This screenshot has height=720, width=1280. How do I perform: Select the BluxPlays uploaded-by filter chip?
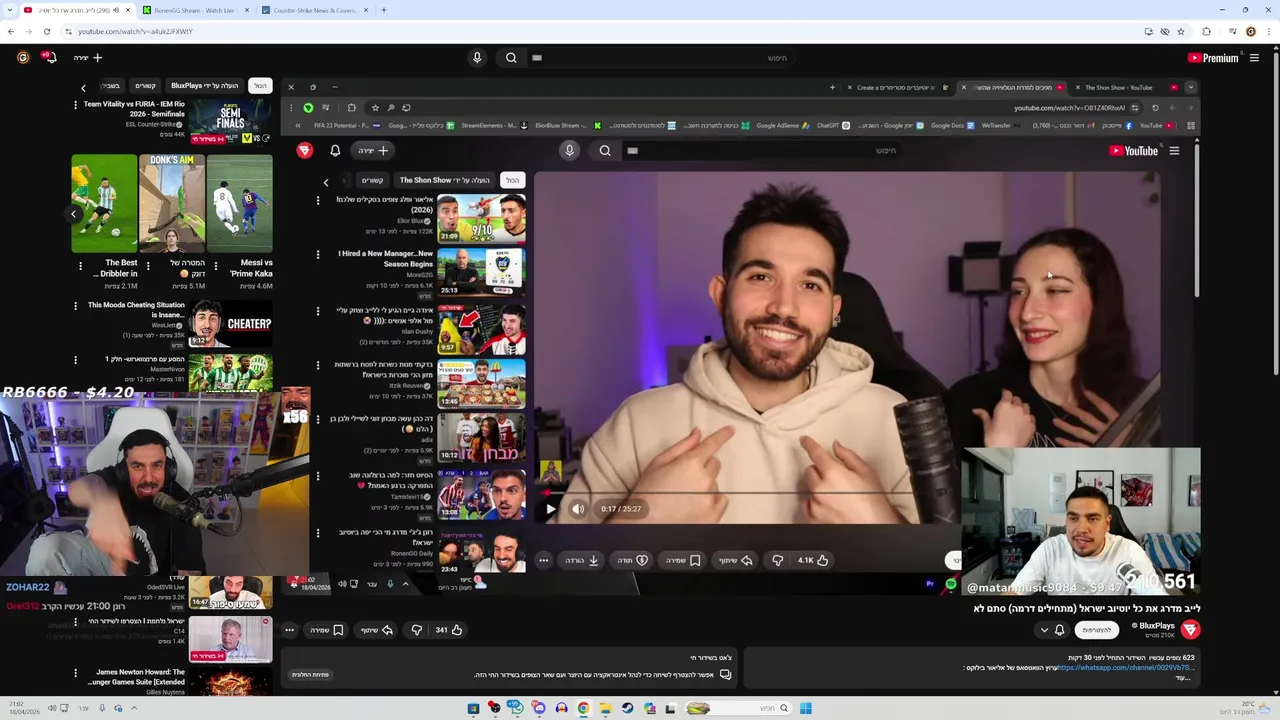point(204,86)
